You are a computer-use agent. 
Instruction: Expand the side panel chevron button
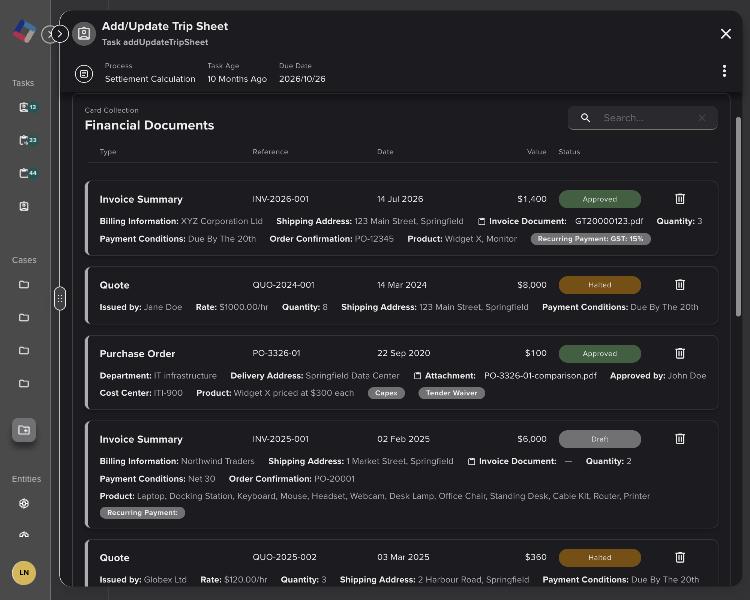point(59,34)
